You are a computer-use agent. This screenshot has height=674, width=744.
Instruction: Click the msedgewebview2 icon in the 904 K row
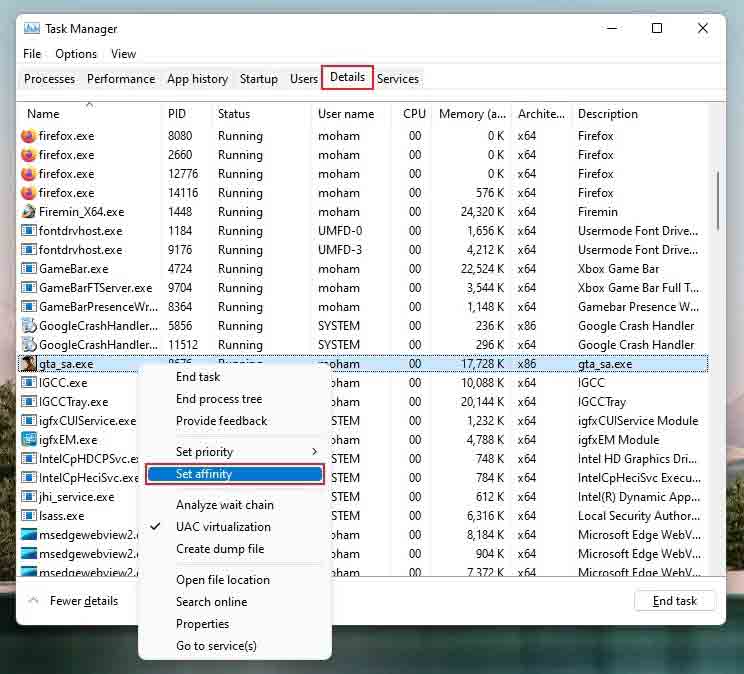(x=28, y=553)
